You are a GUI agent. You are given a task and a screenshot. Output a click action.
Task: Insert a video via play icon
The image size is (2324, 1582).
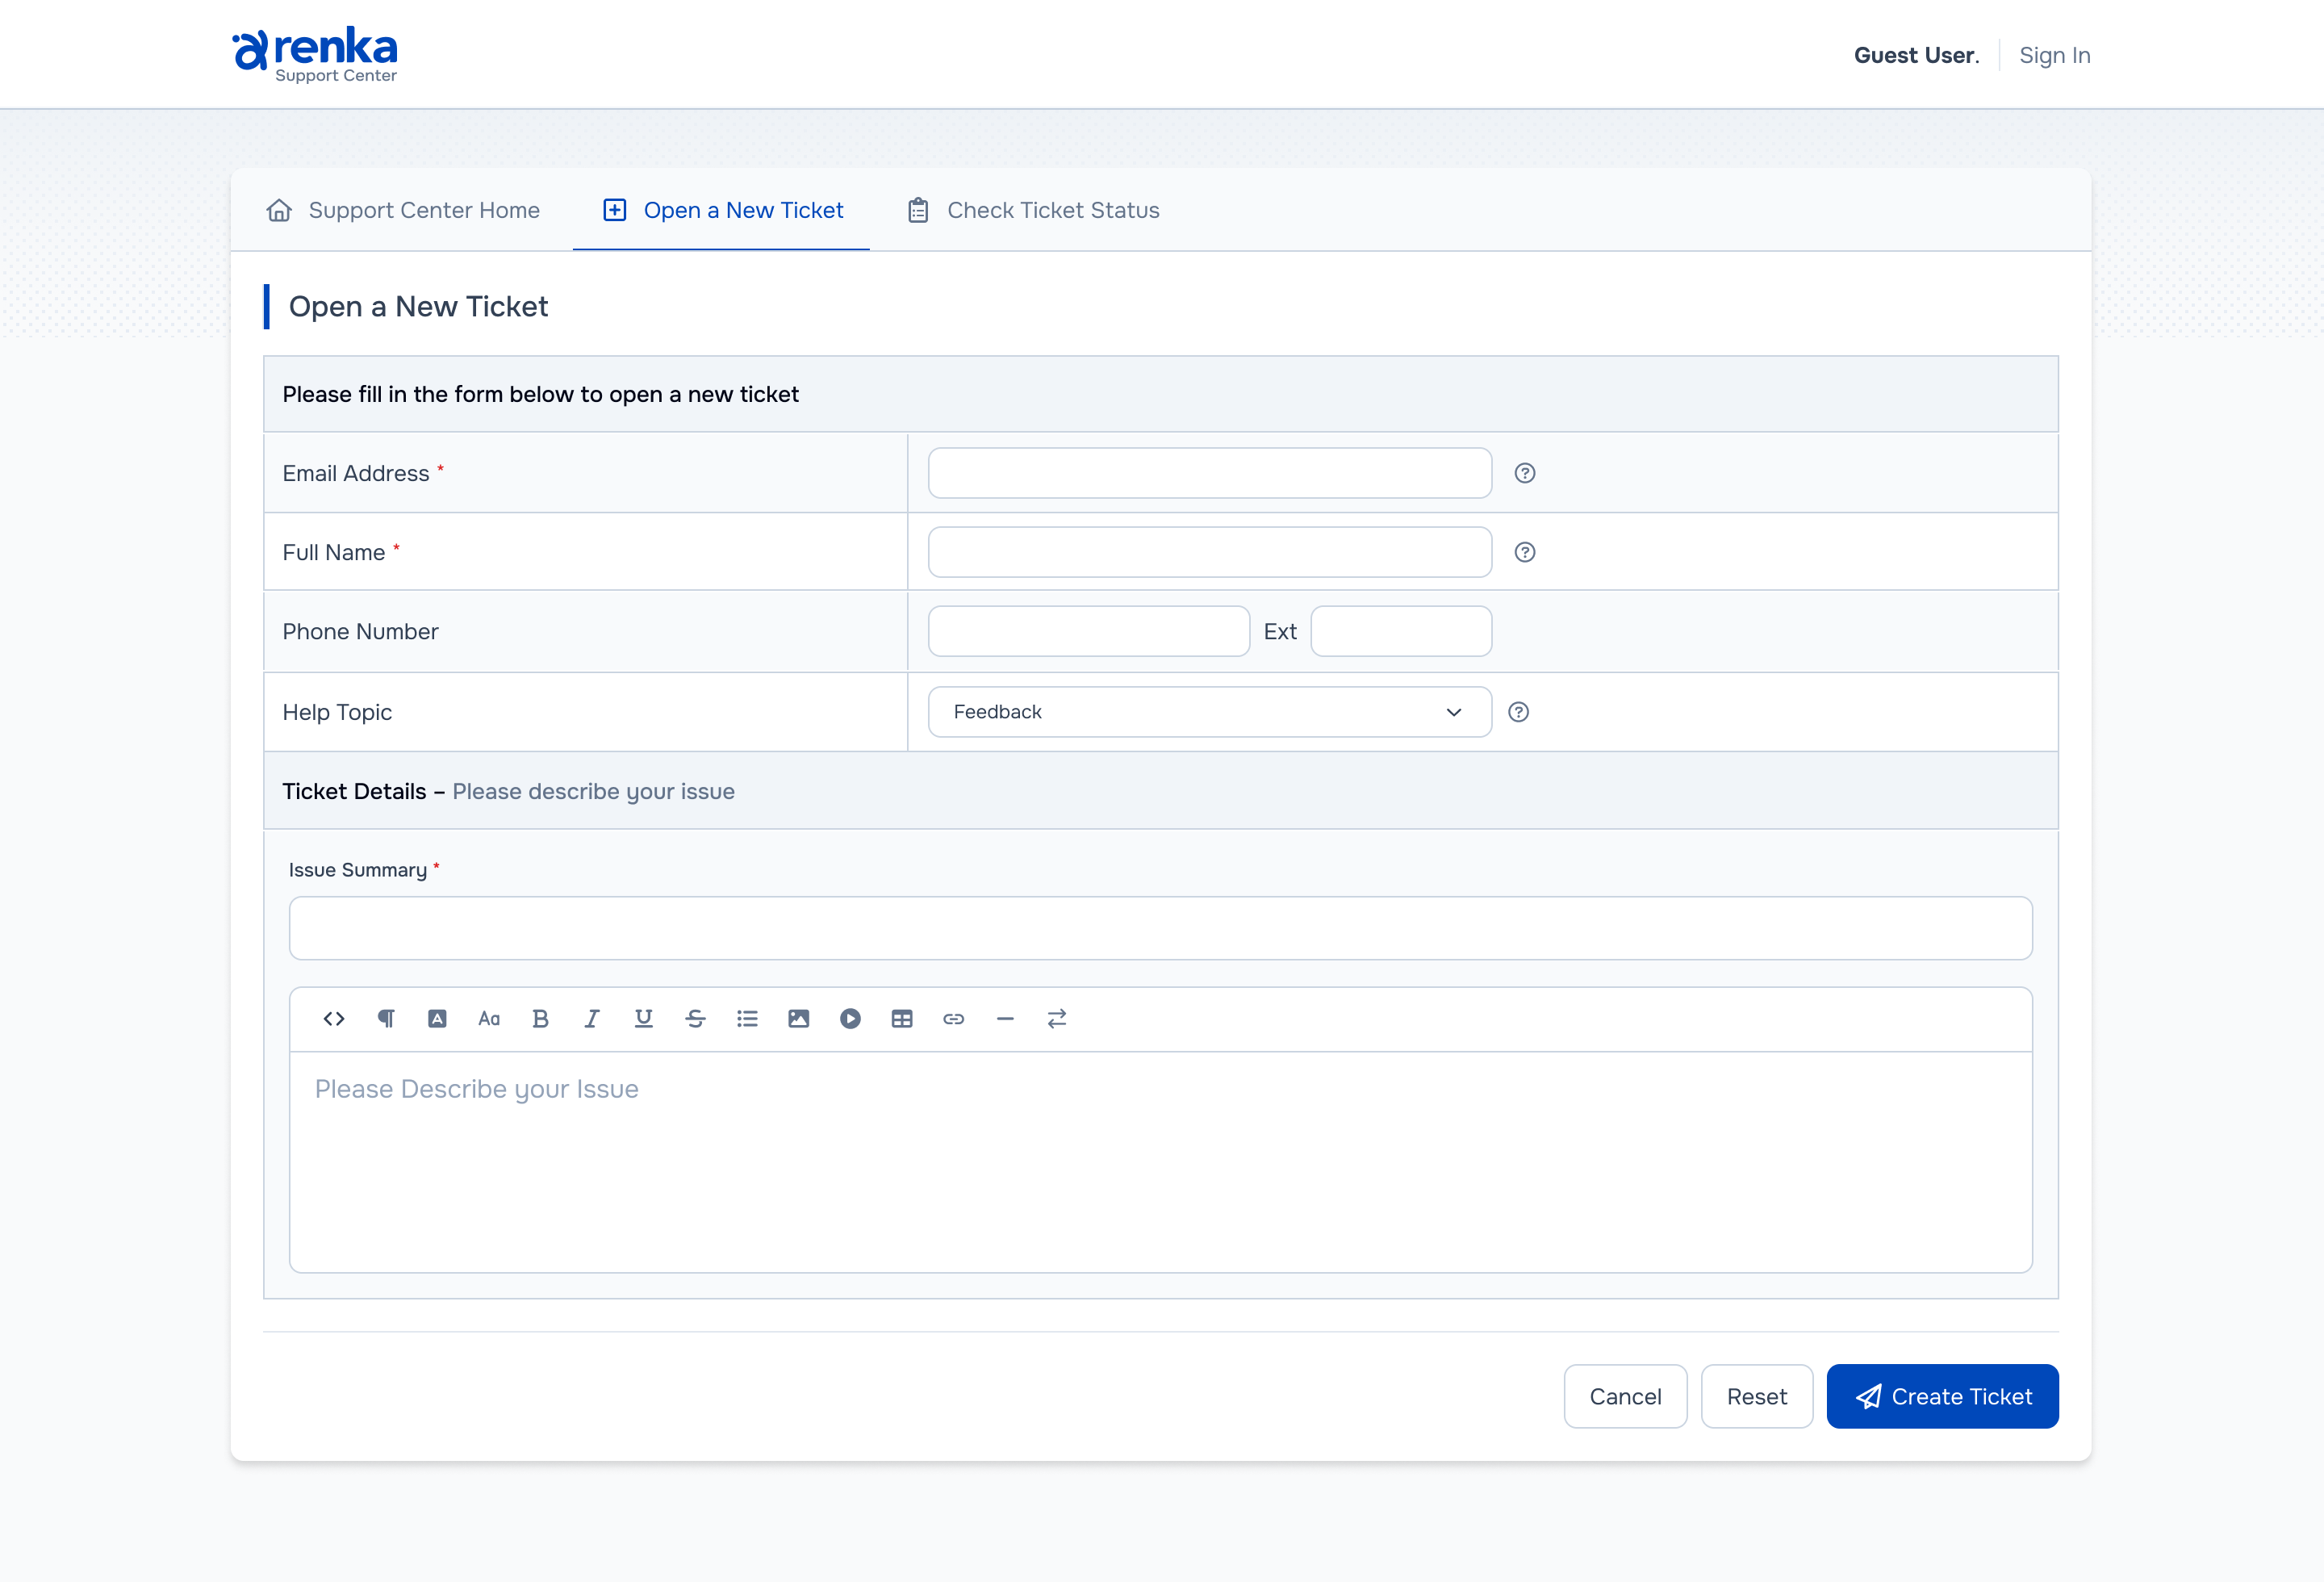[x=850, y=1019]
